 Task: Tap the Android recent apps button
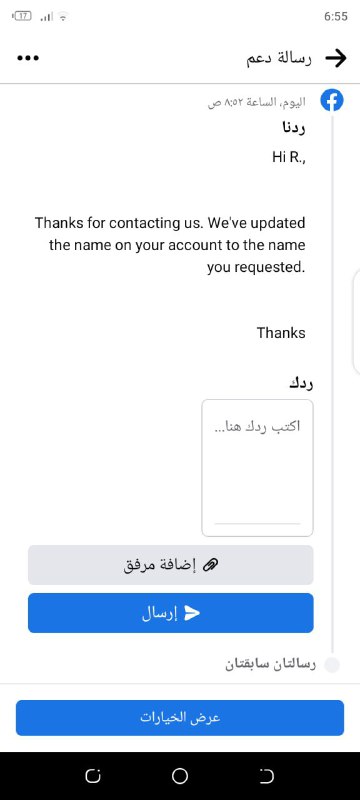pyautogui.click(x=93, y=776)
